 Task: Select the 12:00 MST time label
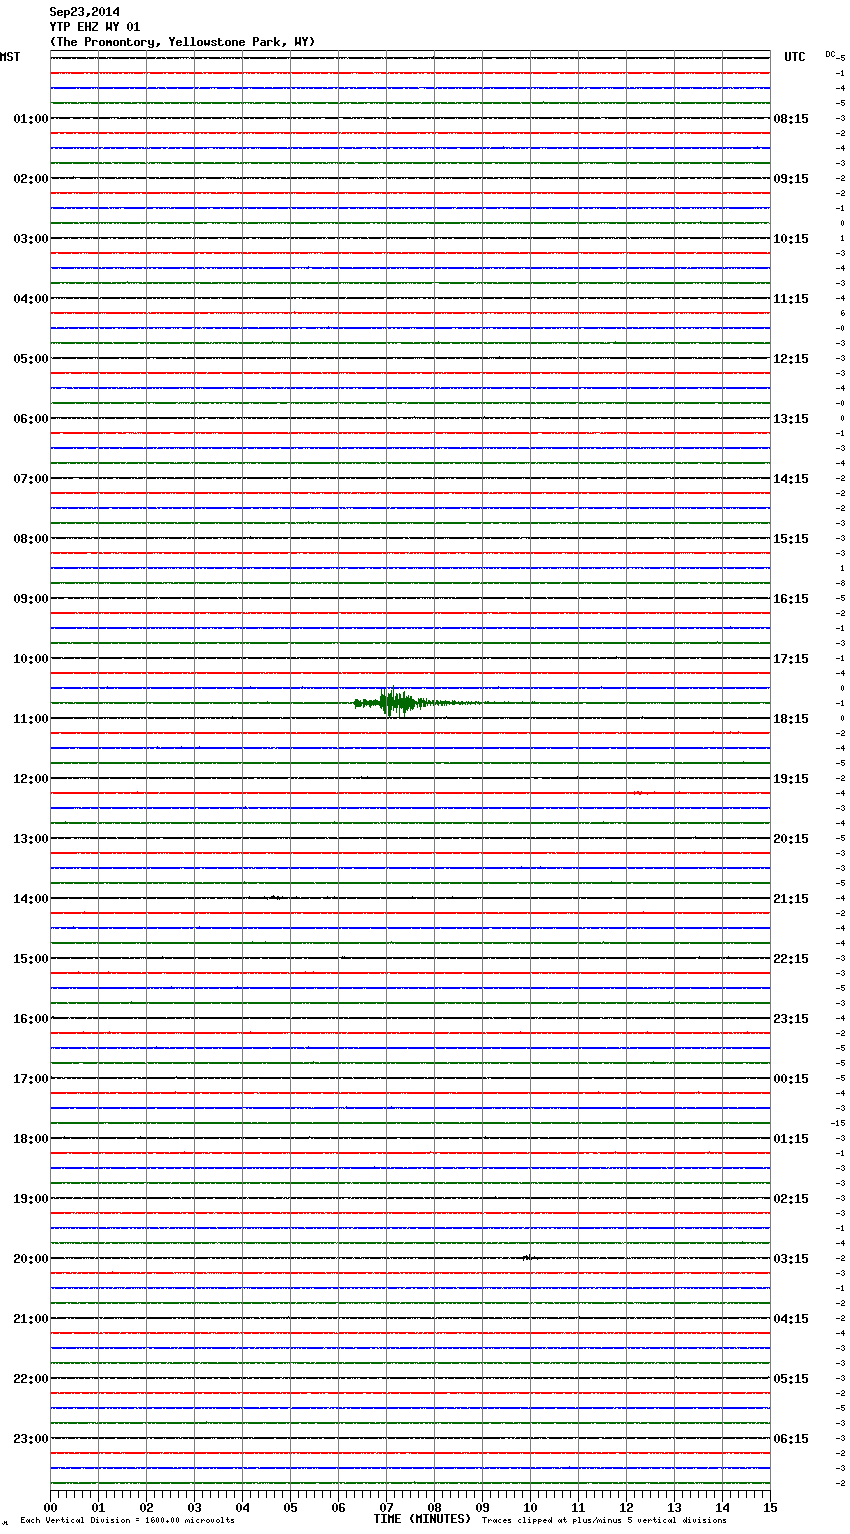click(x=31, y=779)
